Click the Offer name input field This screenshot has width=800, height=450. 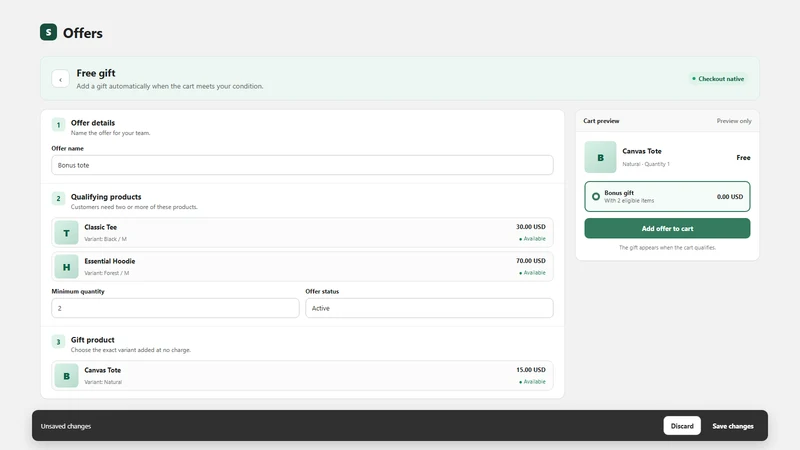pyautogui.click(x=302, y=165)
